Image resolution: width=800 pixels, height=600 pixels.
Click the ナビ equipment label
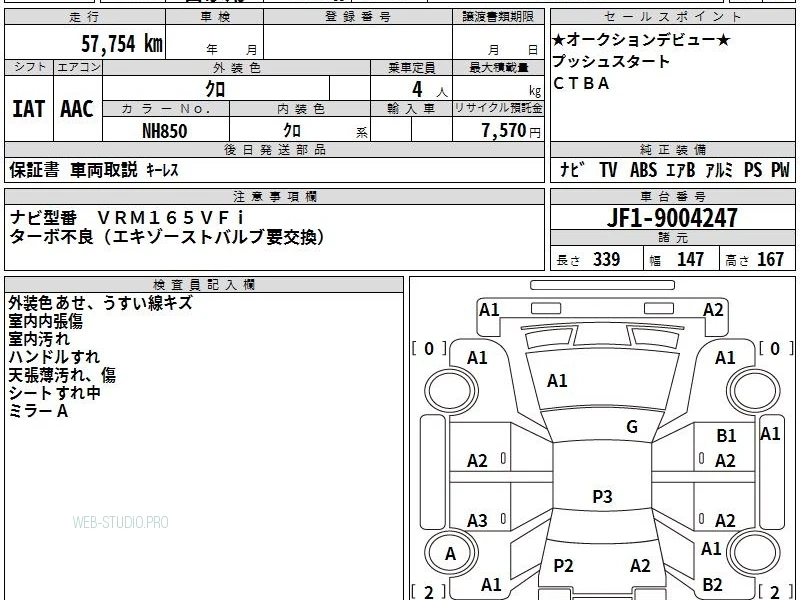pyautogui.click(x=573, y=170)
